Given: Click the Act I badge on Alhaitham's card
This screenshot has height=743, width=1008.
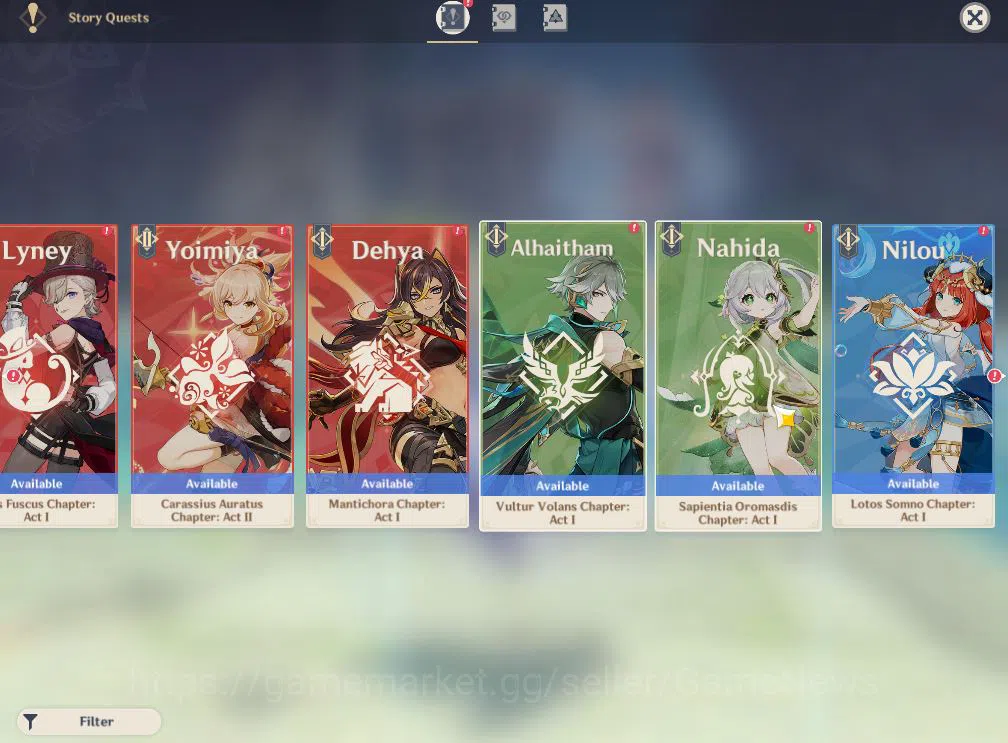Looking at the screenshot, I should click(496, 238).
